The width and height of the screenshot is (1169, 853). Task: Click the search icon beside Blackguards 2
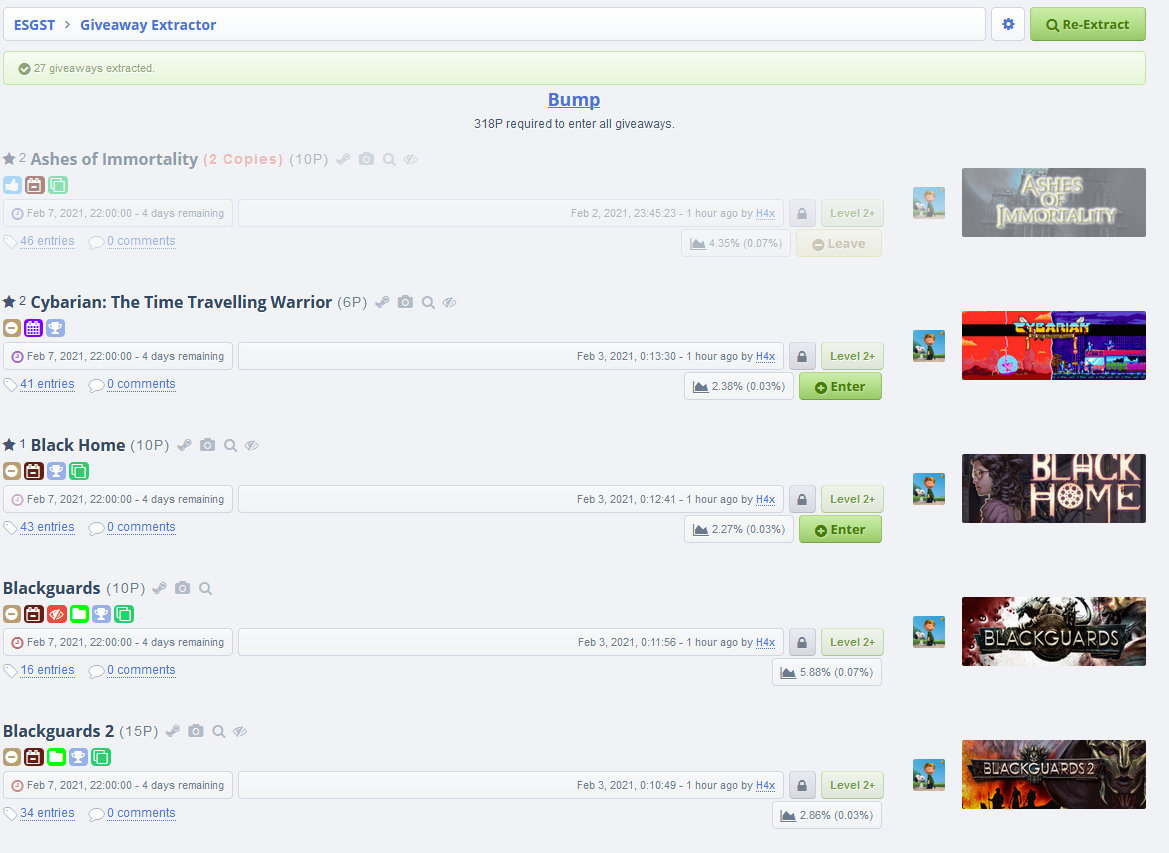point(218,731)
